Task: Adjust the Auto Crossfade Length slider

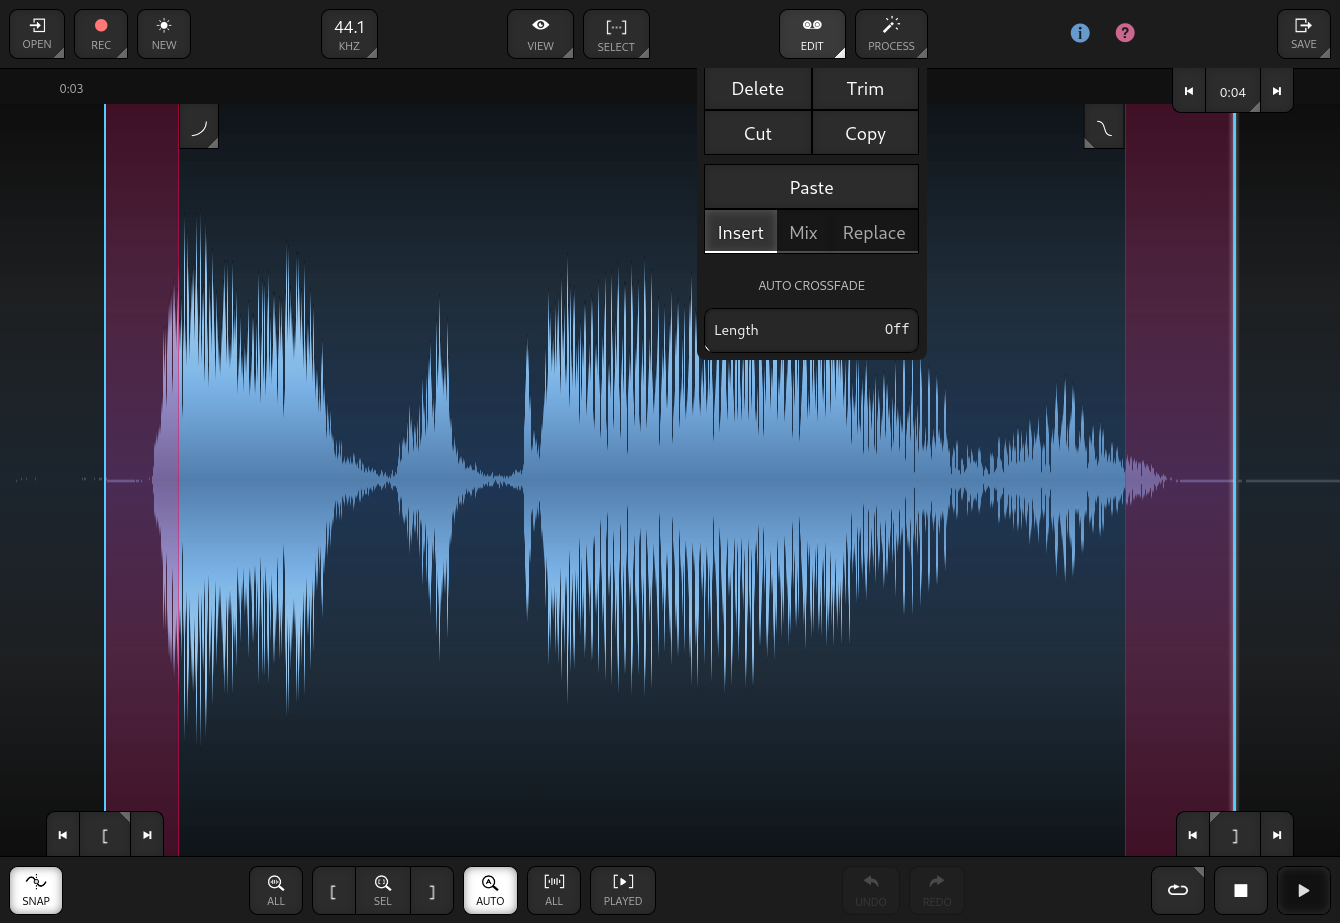Action: point(811,330)
